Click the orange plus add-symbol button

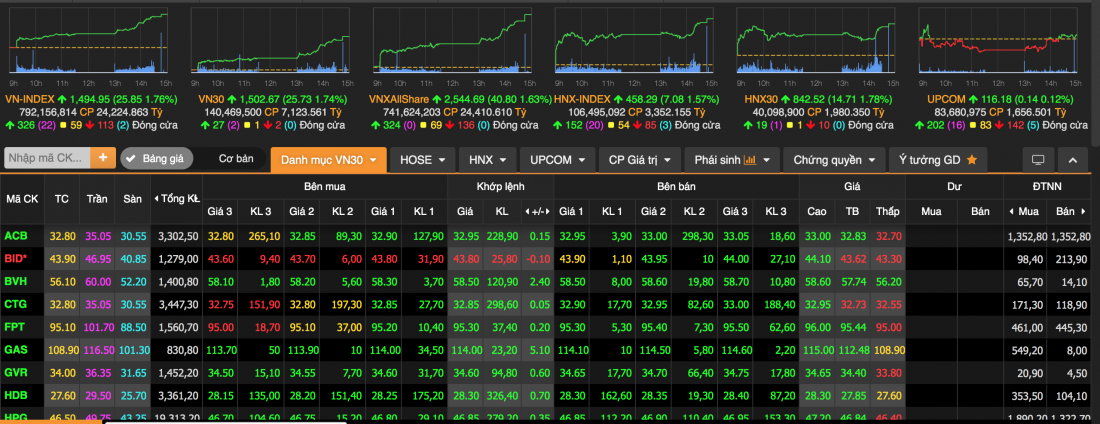103,159
